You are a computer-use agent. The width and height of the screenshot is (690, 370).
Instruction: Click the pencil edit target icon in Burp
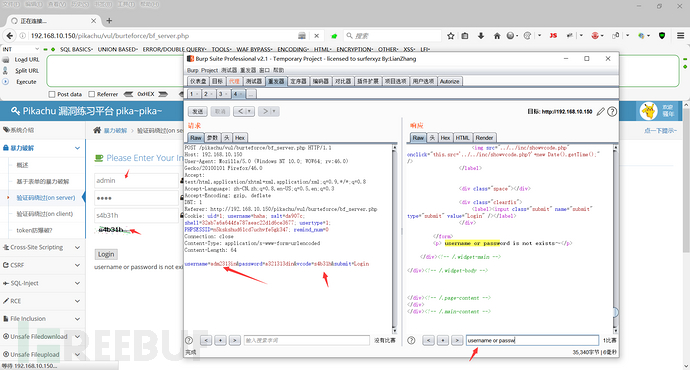600,112
